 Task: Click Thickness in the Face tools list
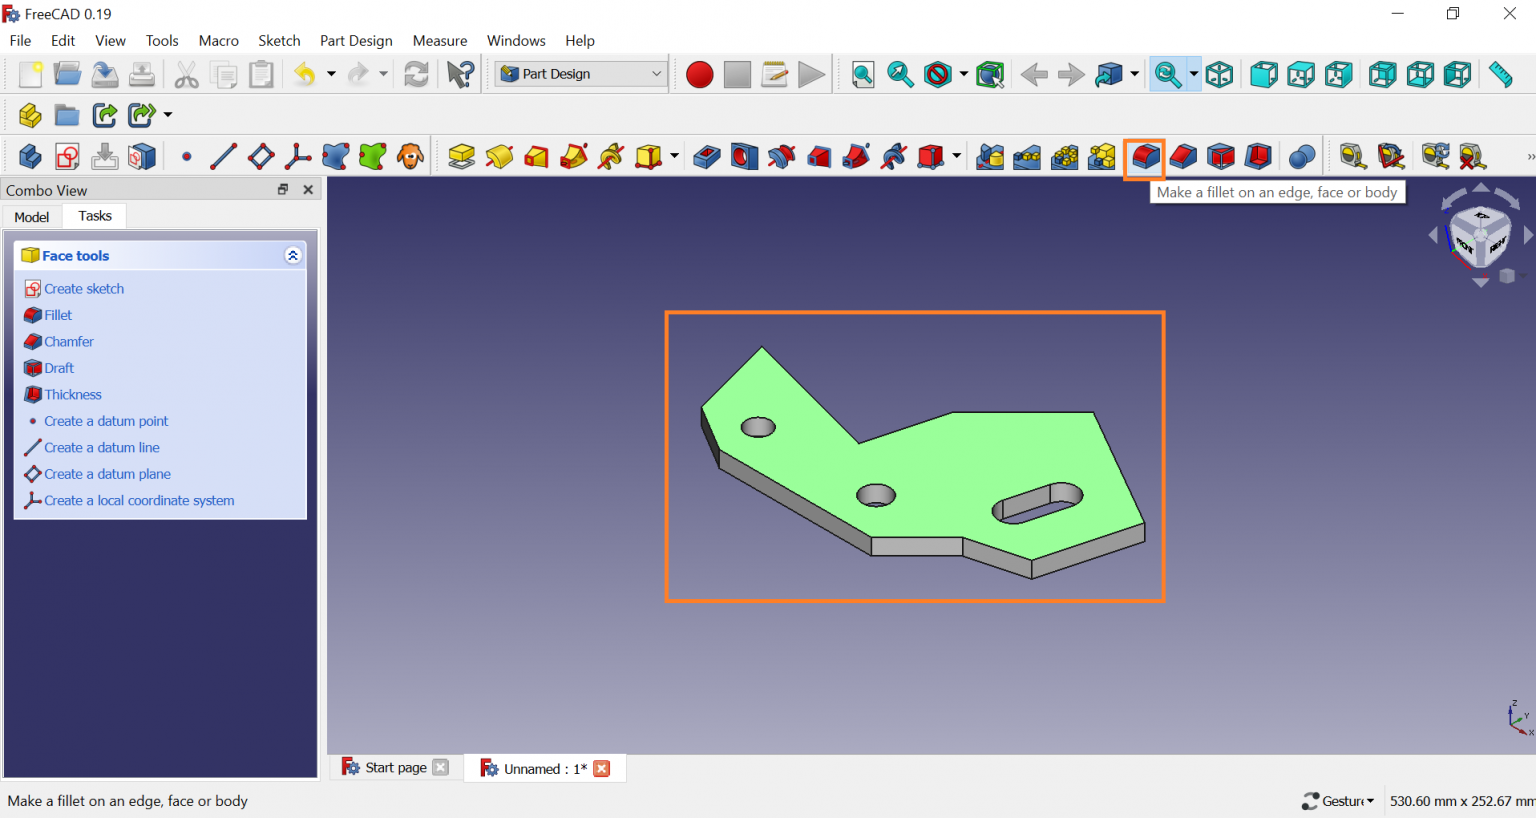pyautogui.click(x=72, y=395)
